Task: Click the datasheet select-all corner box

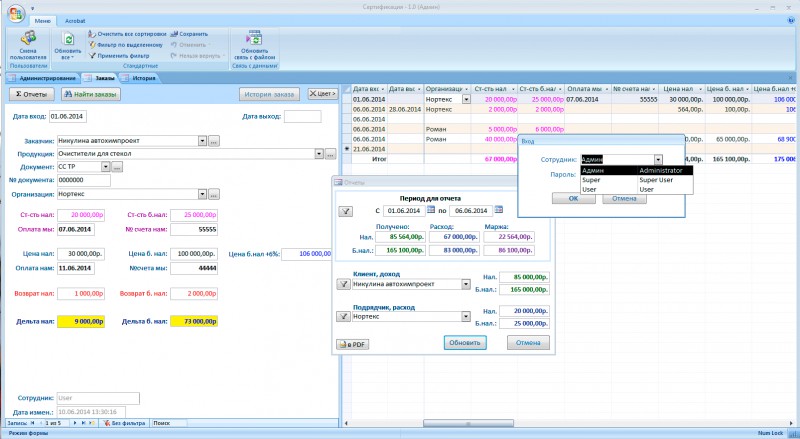Action: click(347, 89)
